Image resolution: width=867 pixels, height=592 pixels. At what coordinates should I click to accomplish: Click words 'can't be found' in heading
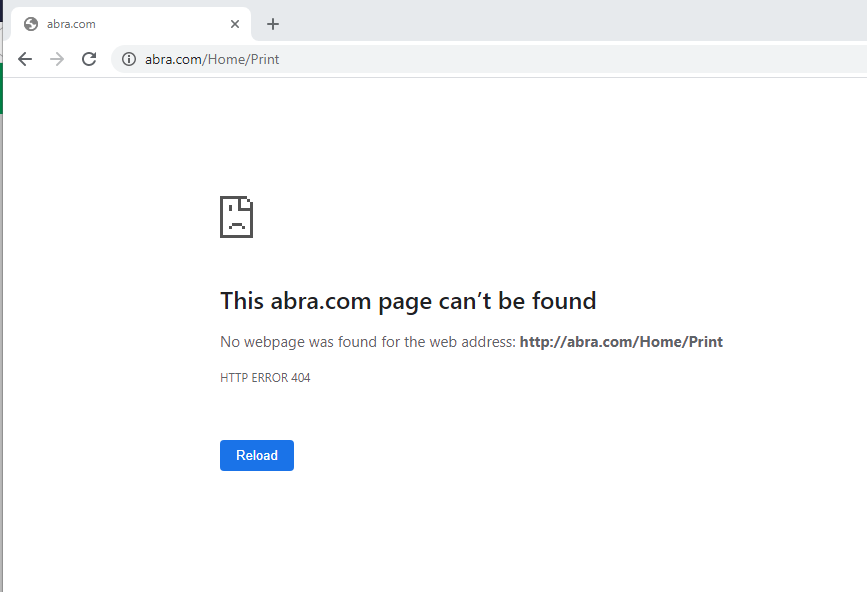click(x=518, y=301)
